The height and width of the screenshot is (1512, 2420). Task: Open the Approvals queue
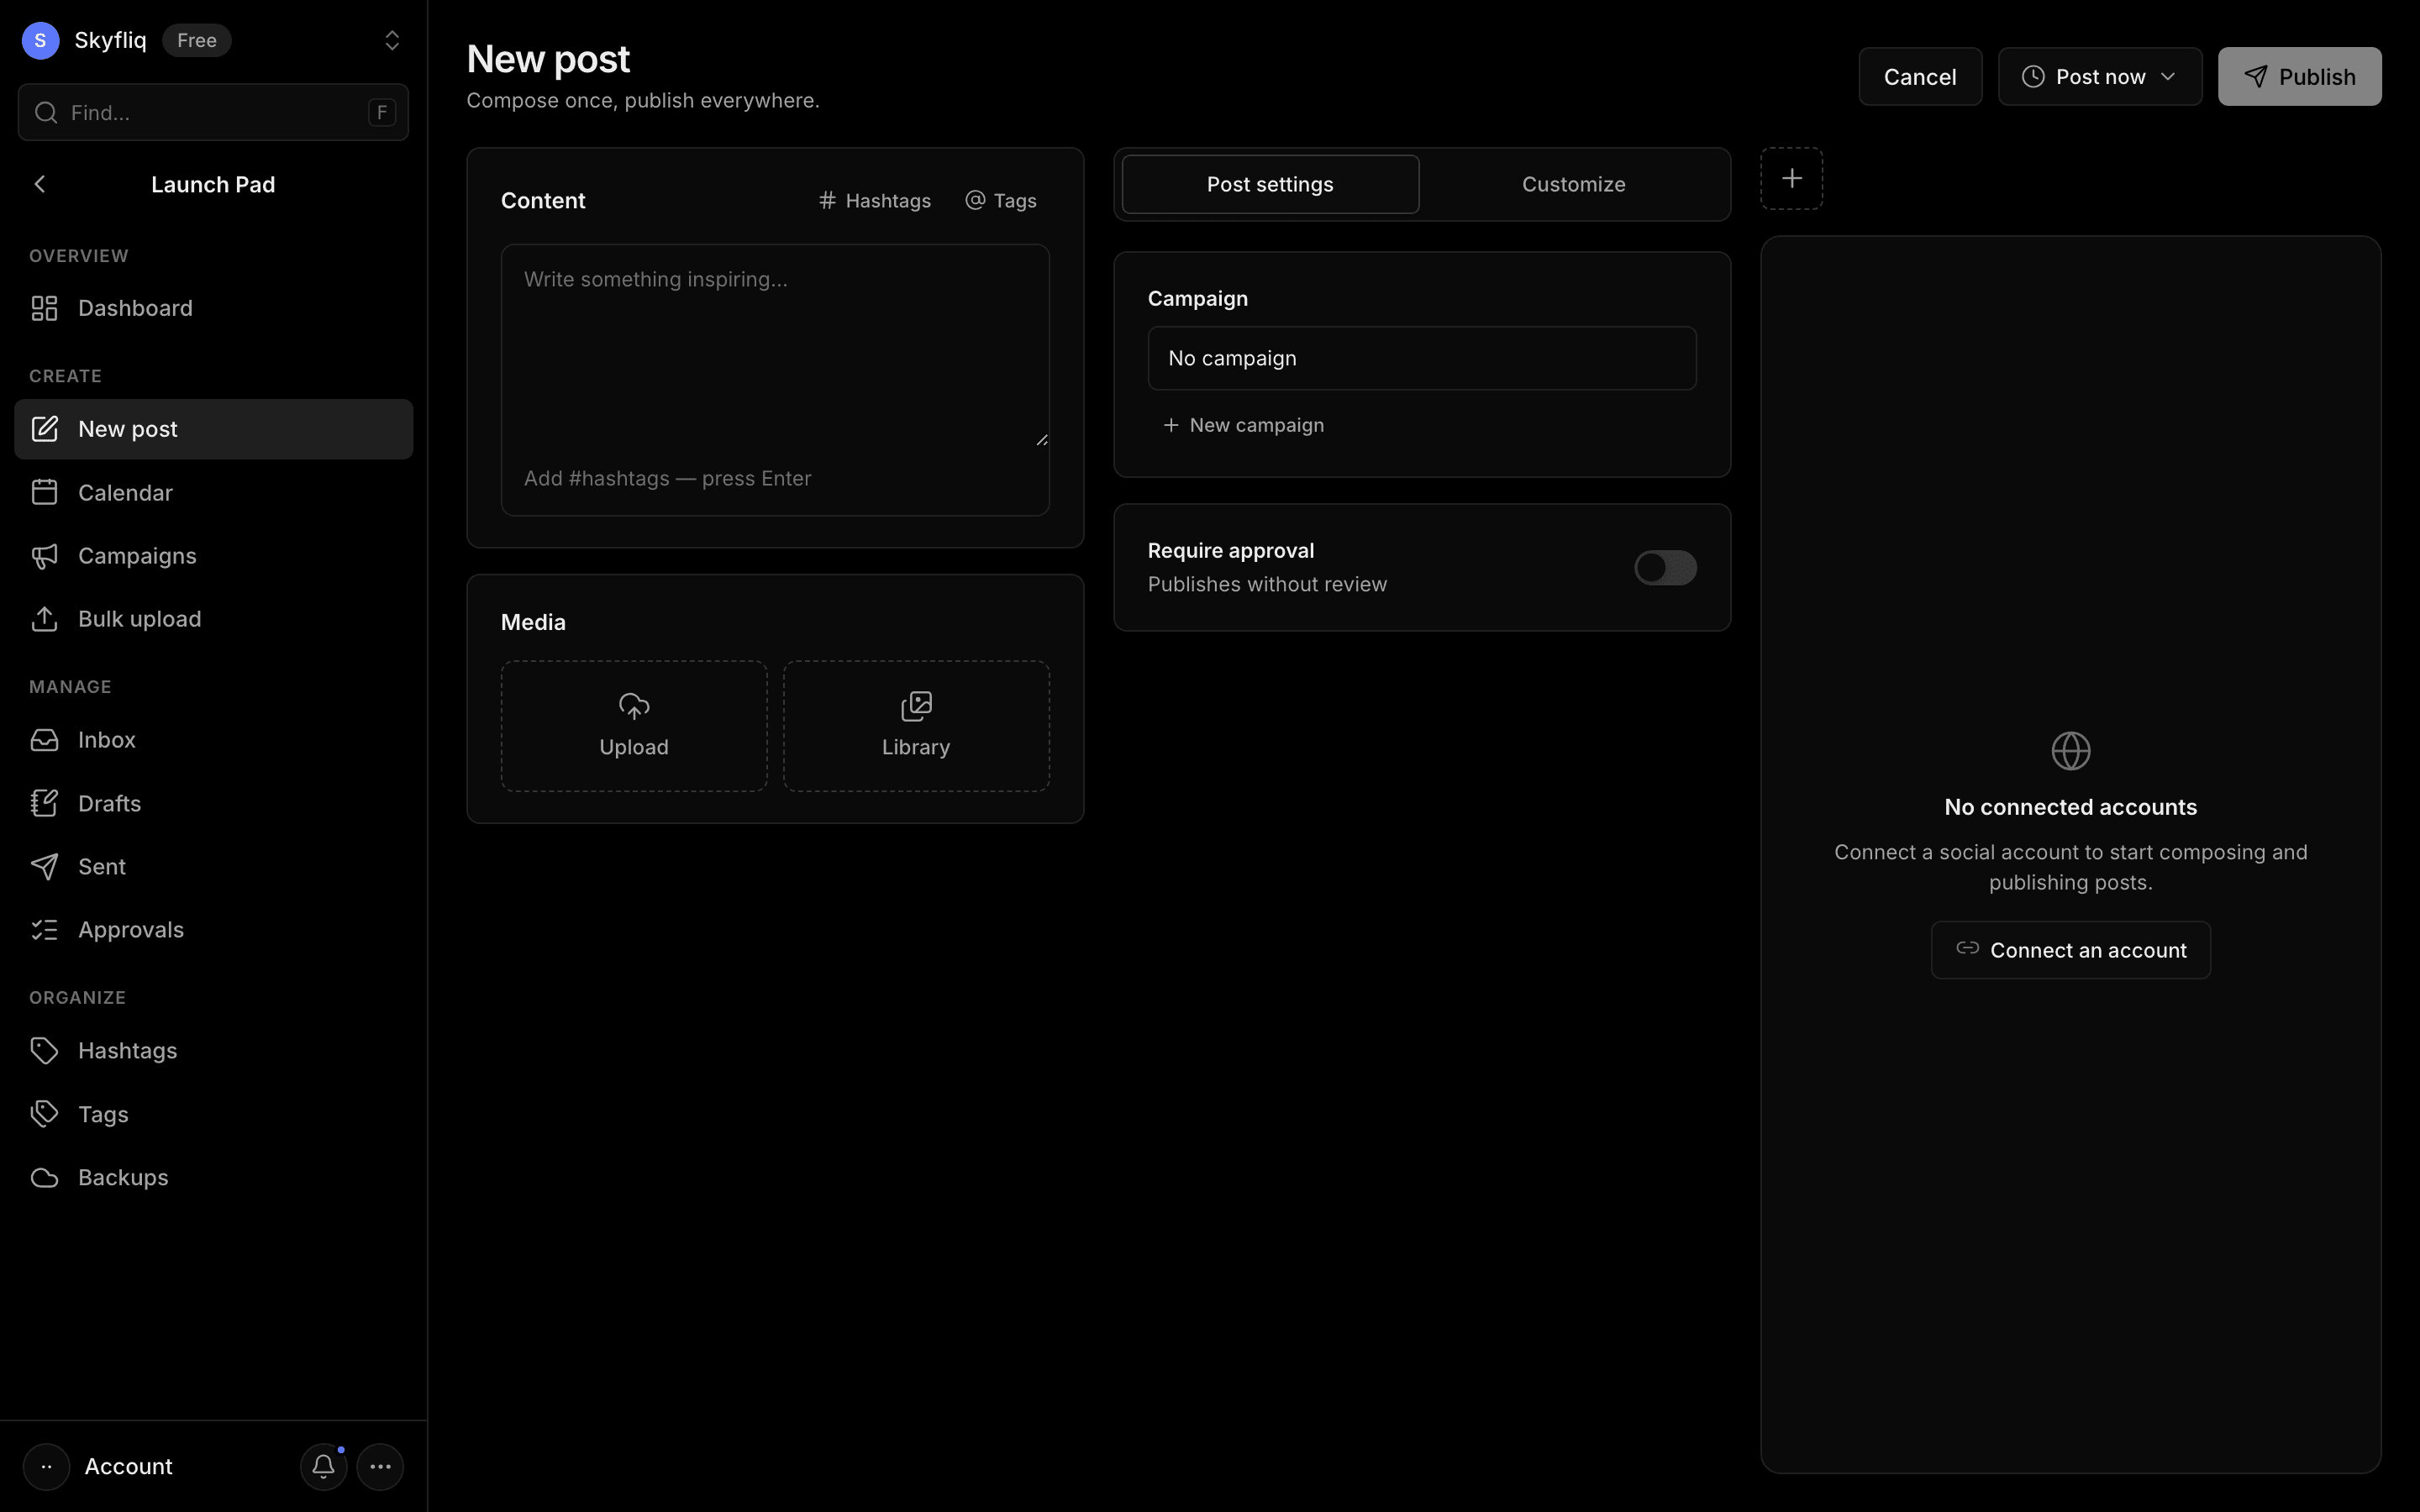click(x=213, y=930)
